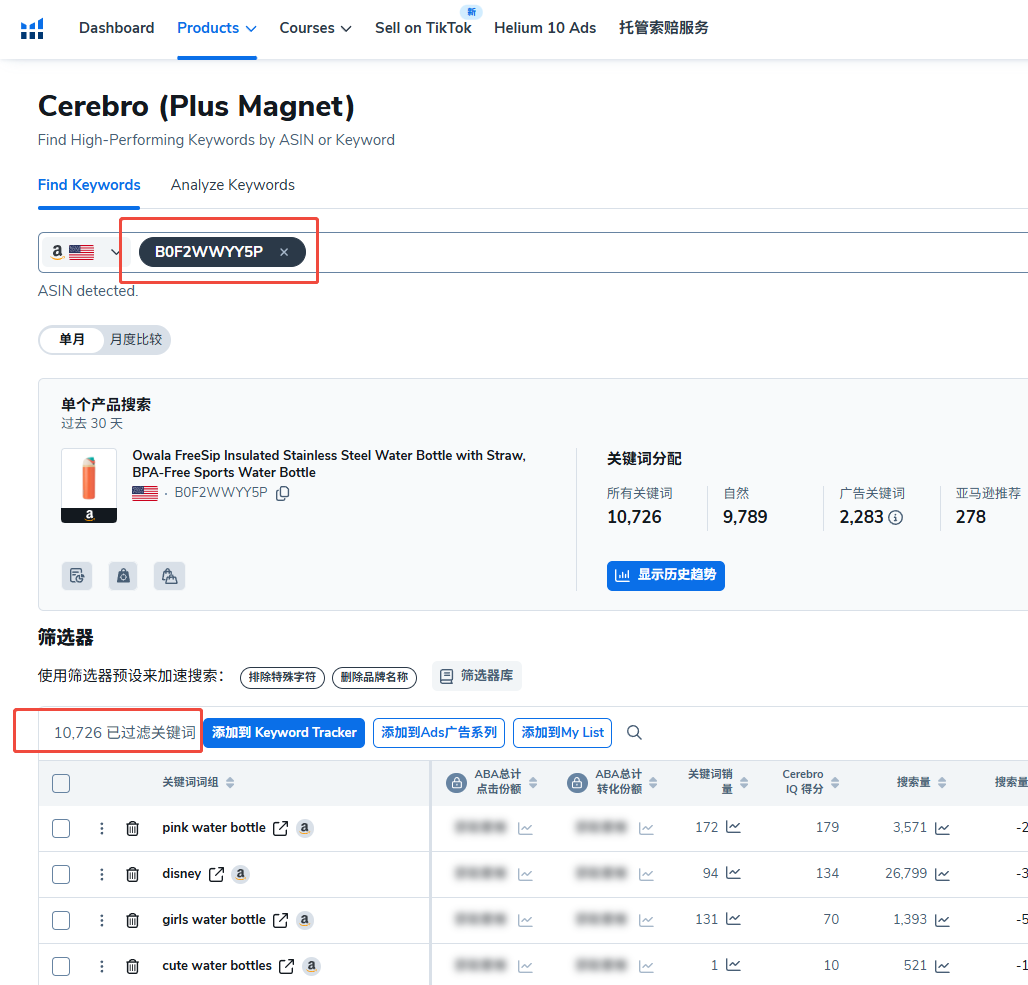
Task: Click 添加到 Keyword Tracker button
Action: (284, 733)
